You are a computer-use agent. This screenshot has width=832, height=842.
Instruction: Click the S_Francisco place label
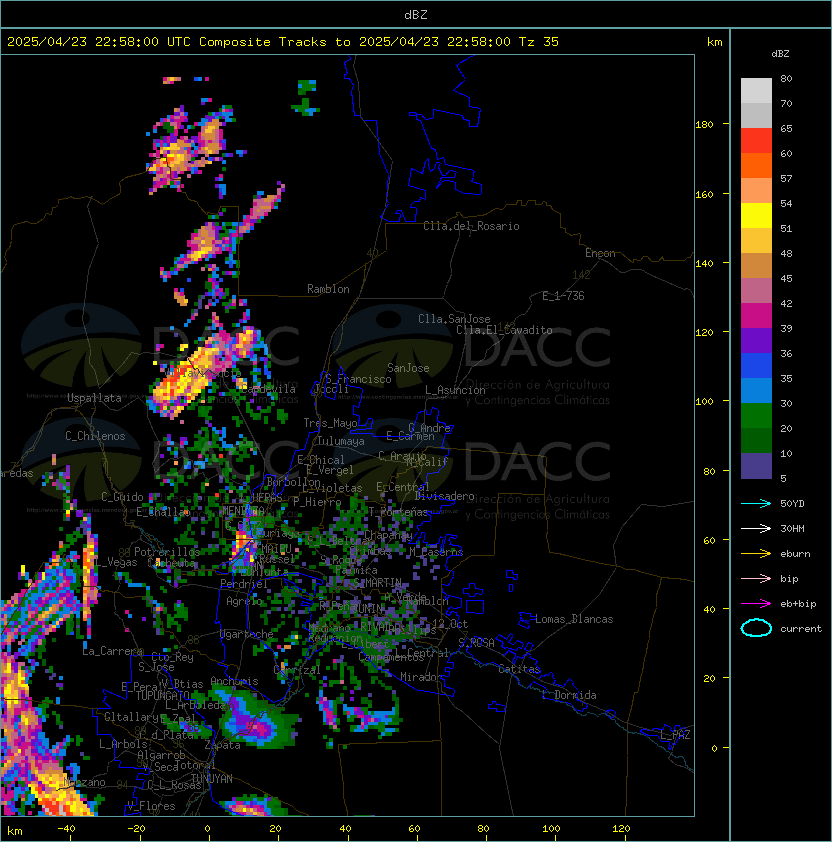[x=358, y=379]
